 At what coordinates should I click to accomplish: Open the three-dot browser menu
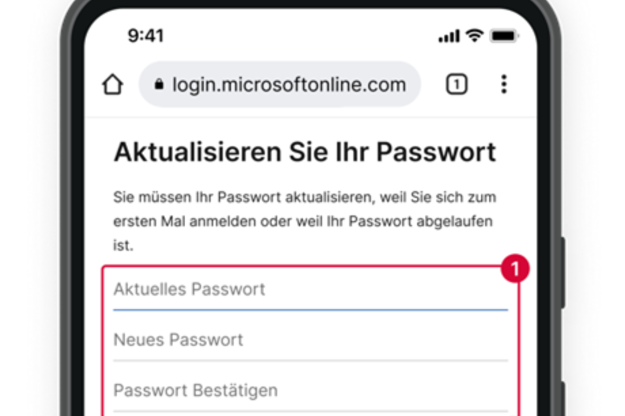coord(504,84)
